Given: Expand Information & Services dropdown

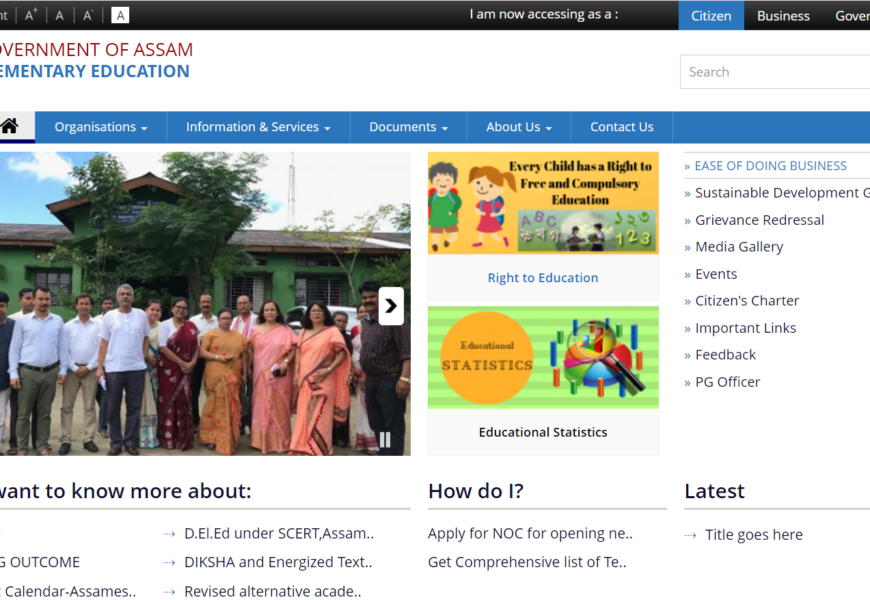Looking at the screenshot, I should (x=258, y=127).
